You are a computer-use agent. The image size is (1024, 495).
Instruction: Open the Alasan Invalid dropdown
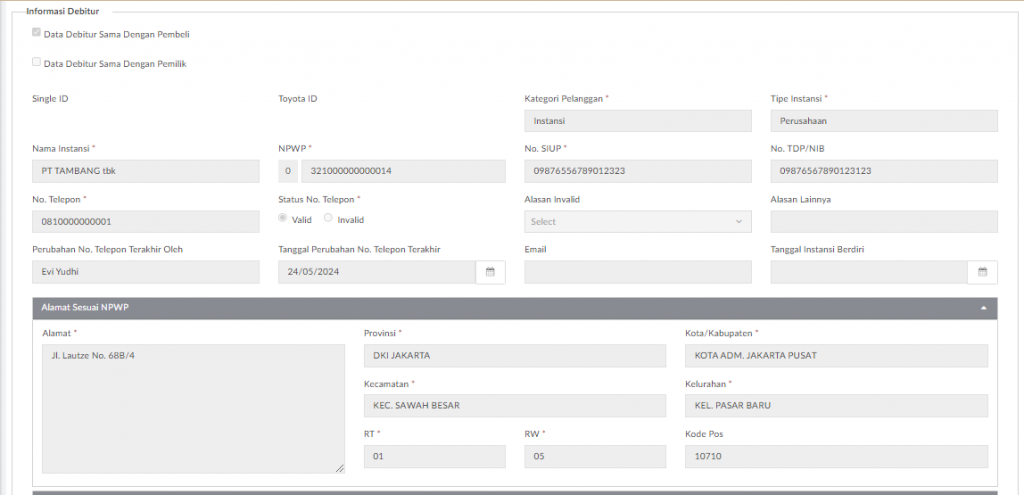637,222
